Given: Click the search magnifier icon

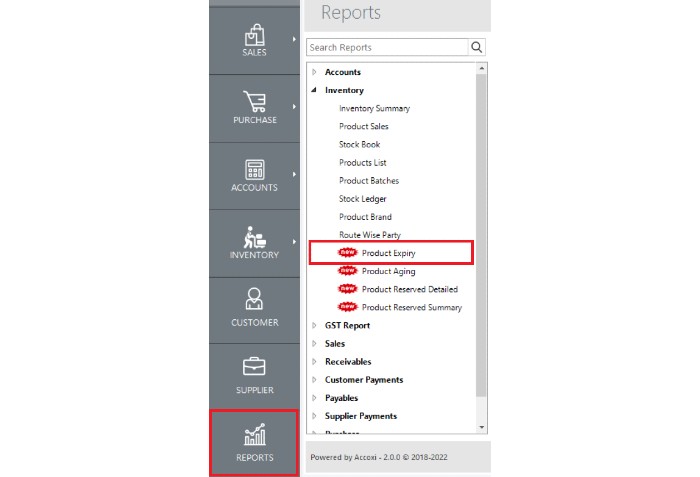Looking at the screenshot, I should (x=477, y=47).
